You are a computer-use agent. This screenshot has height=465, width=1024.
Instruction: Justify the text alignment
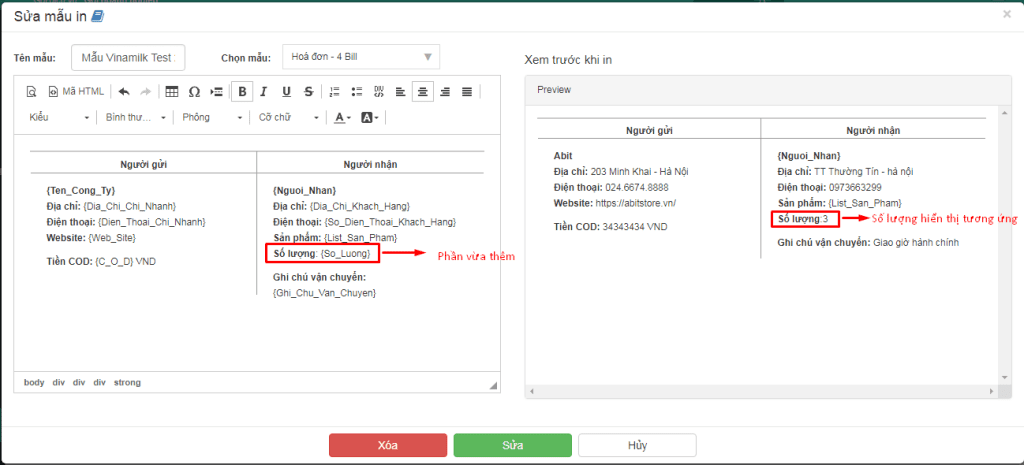467,92
